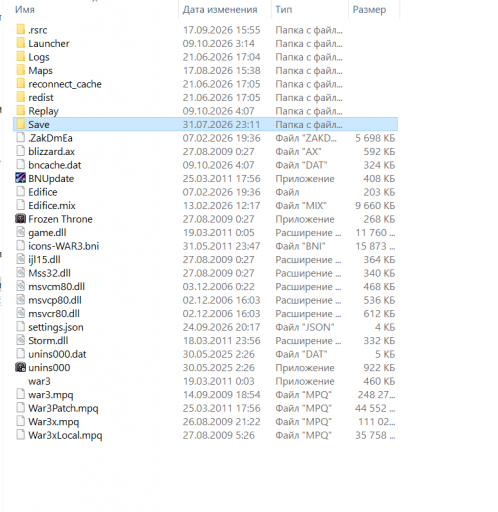Select the file name War3x.mpq
This screenshot has height=512, width=498.
pyautogui.click(x=54, y=422)
